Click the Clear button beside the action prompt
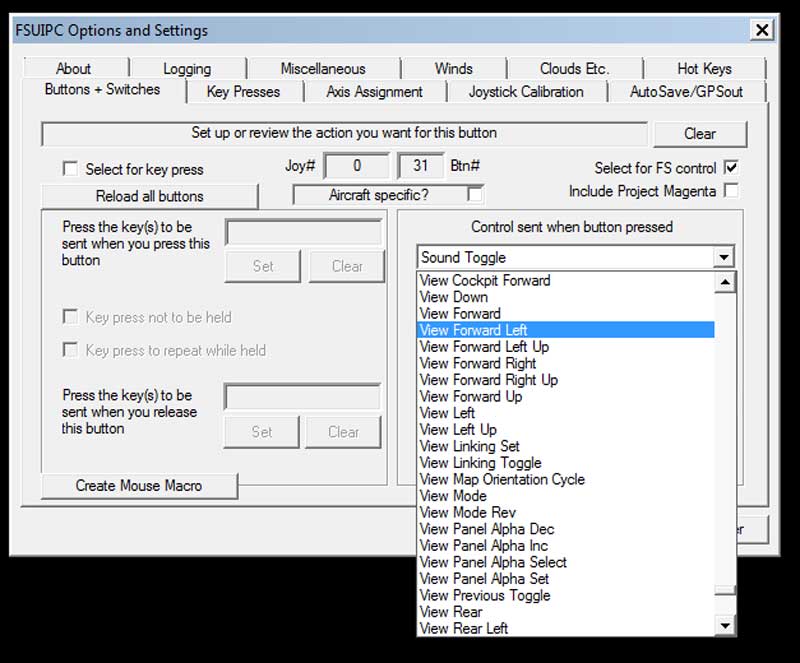Image resolution: width=800 pixels, height=663 pixels. 700,134
